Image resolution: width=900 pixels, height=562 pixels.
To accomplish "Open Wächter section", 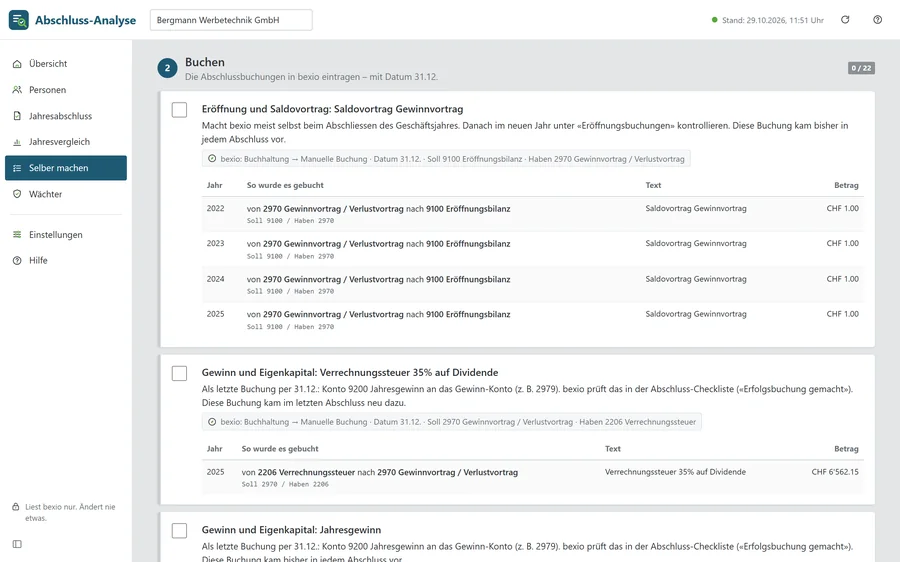I will coord(66,194).
